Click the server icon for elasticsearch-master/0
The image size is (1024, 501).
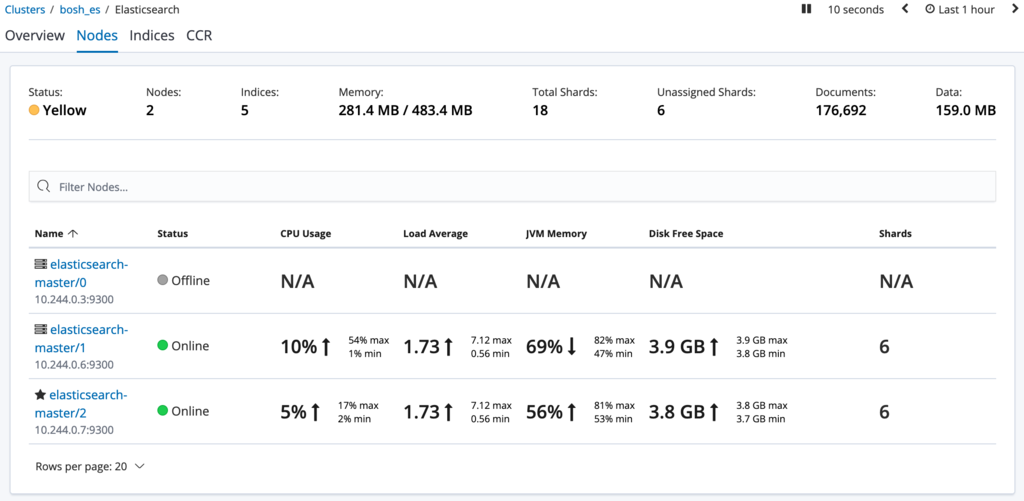point(40,264)
